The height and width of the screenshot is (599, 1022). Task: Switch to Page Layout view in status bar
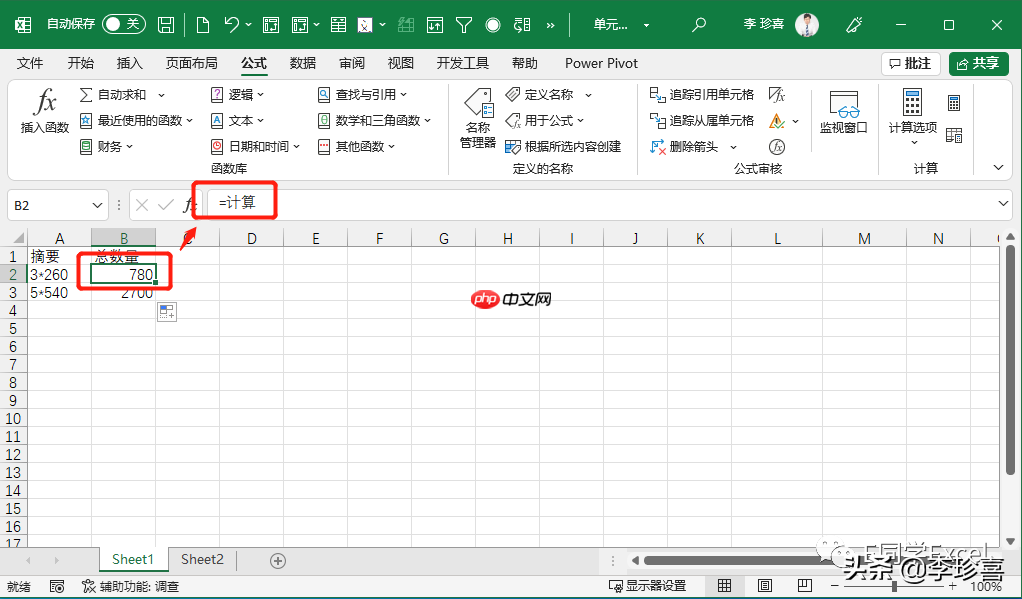point(765,585)
